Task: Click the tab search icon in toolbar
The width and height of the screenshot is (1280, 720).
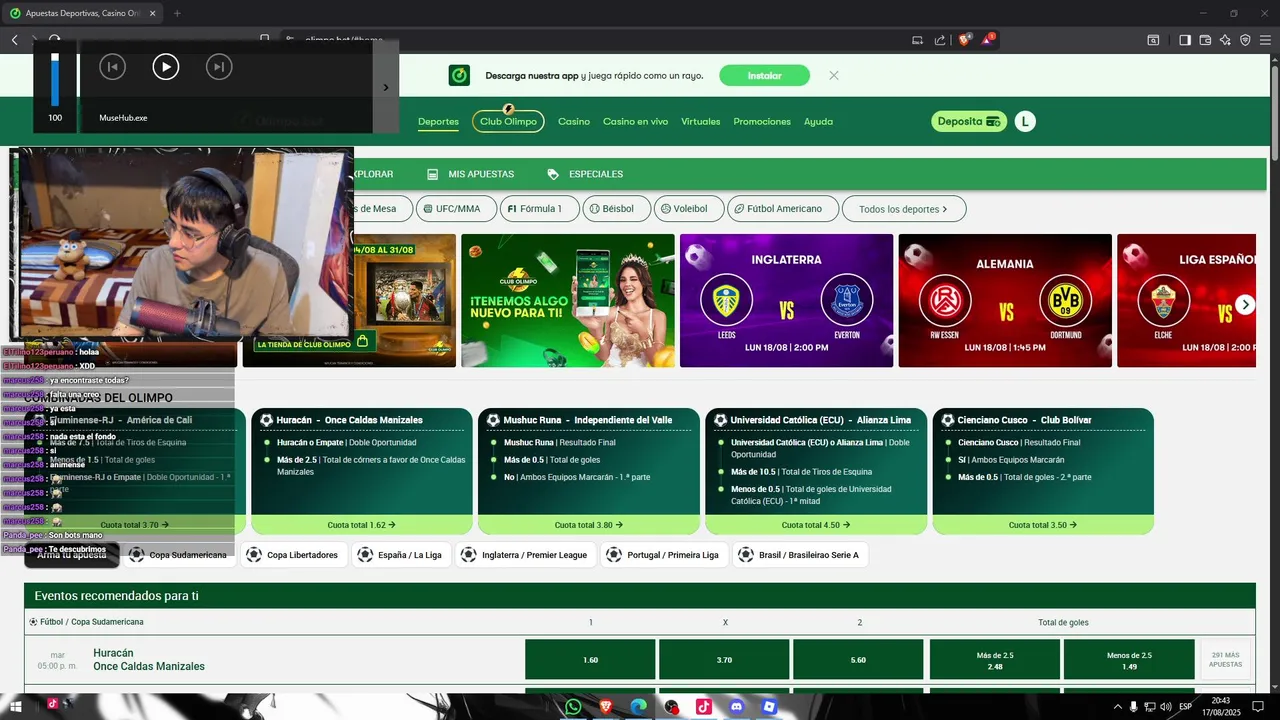Action: [x=1153, y=40]
